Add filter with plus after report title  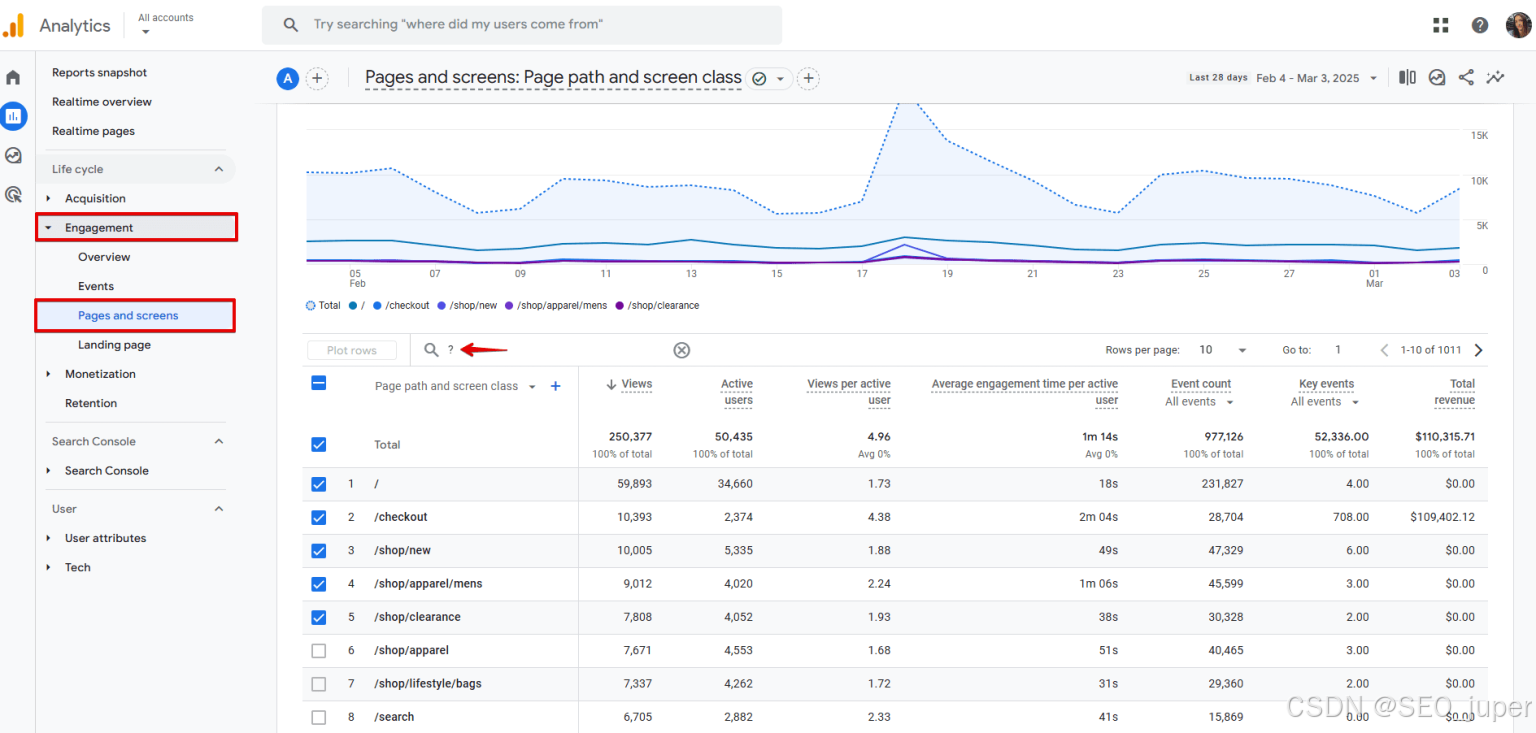(x=808, y=78)
